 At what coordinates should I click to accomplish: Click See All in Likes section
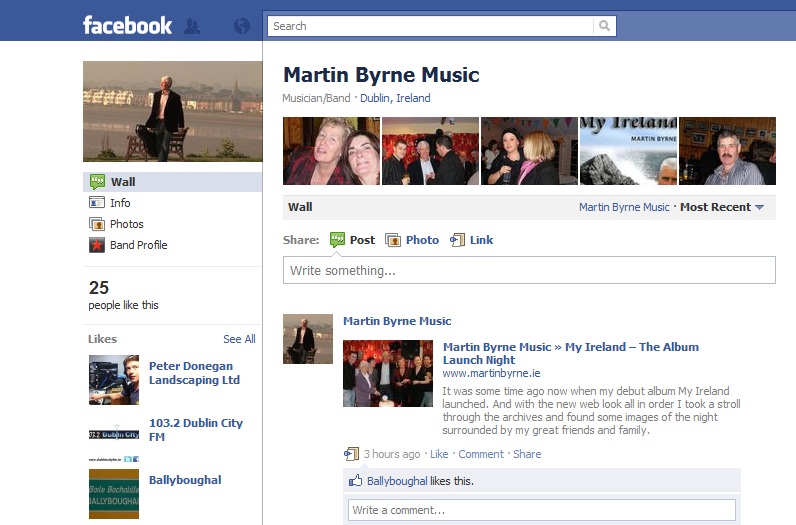(239, 339)
